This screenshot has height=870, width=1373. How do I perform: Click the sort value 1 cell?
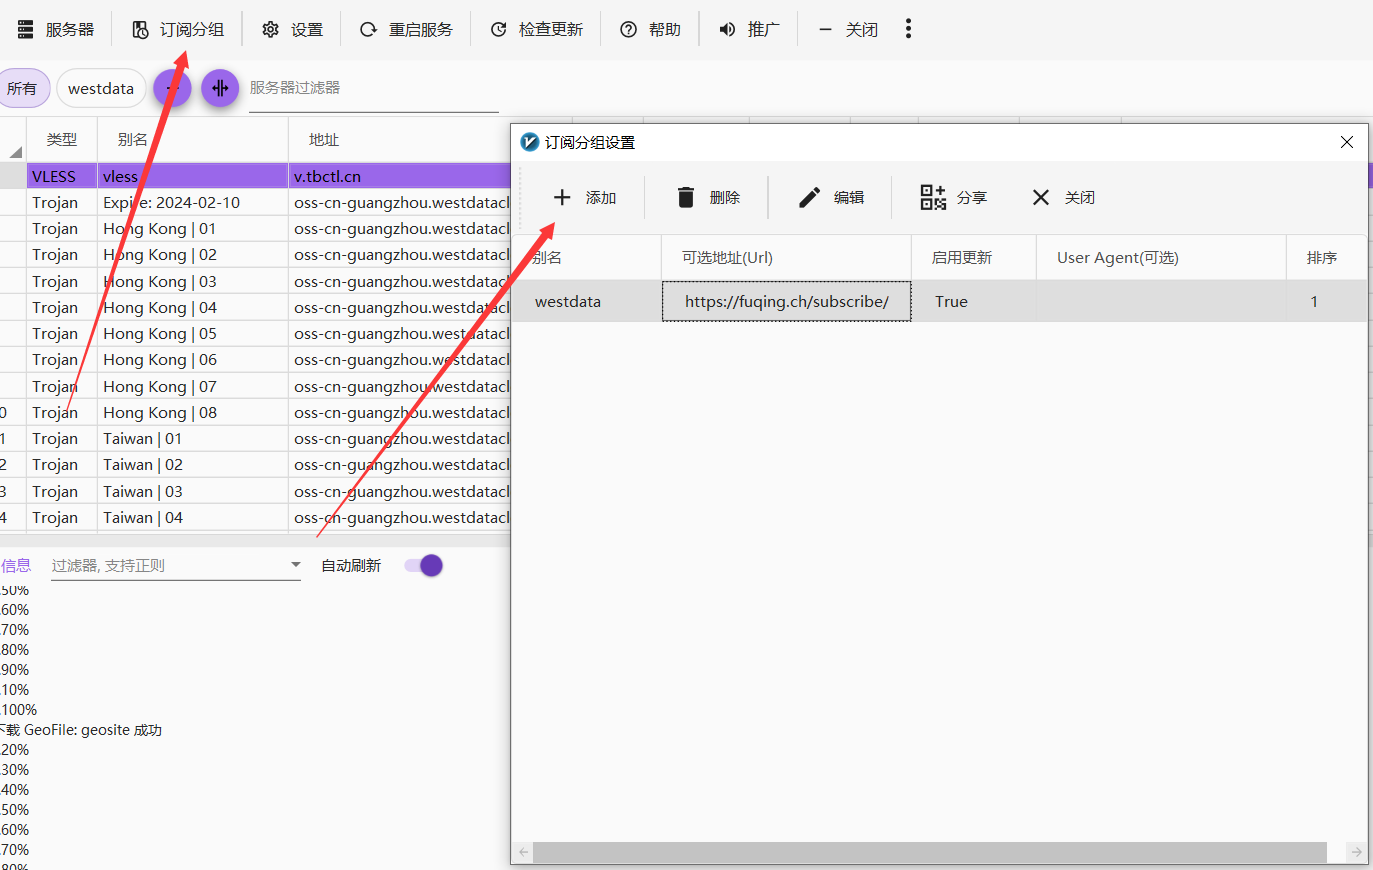point(1326,302)
